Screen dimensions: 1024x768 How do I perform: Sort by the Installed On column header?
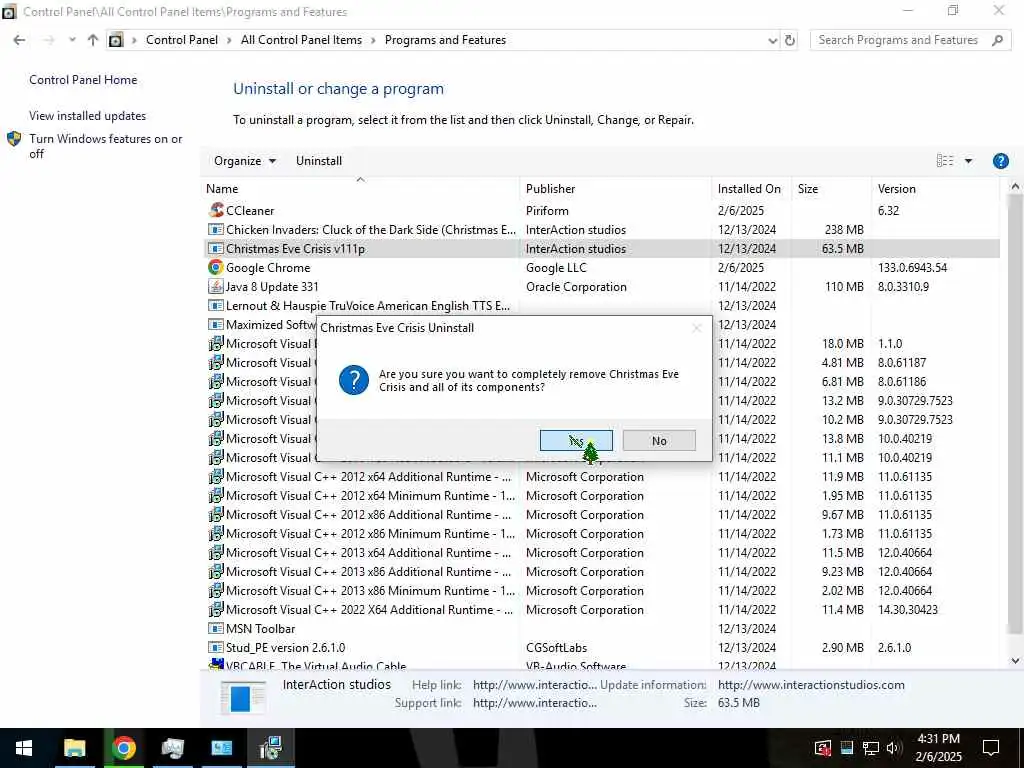(751, 189)
